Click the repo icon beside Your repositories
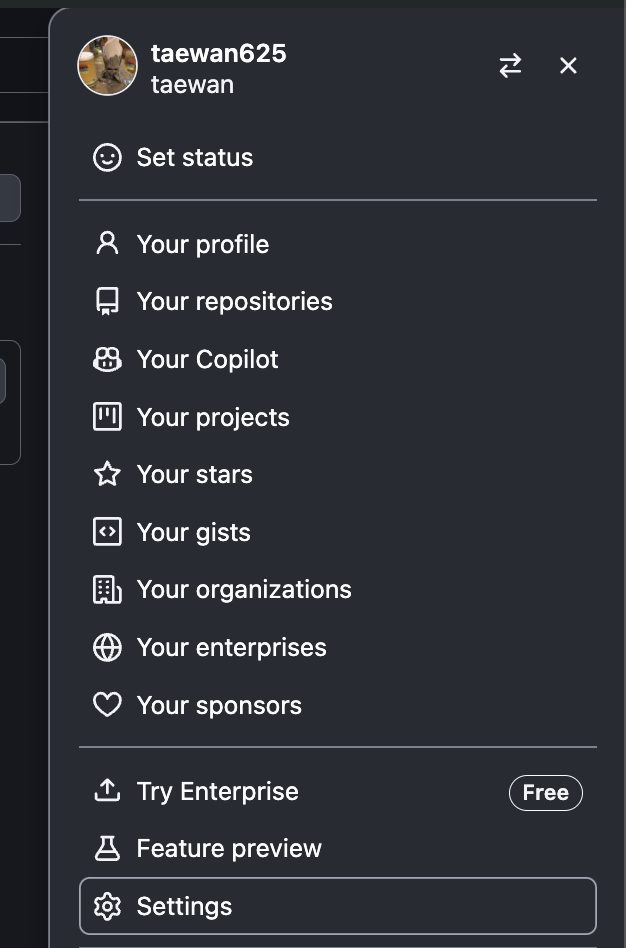This screenshot has width=626, height=948. coord(107,302)
